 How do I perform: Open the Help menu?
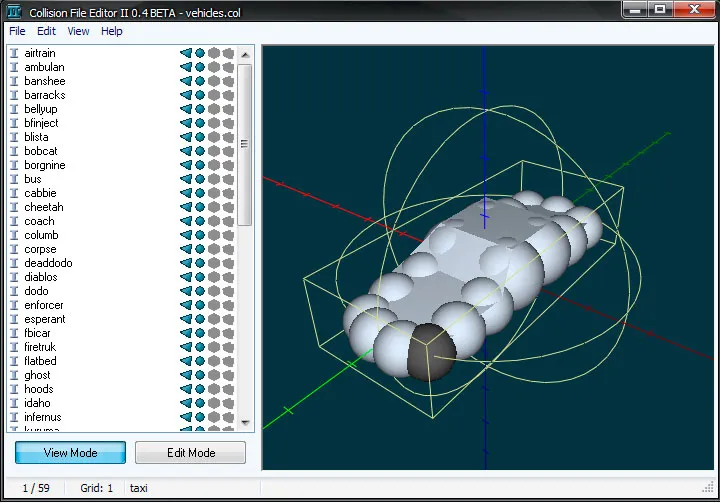pos(112,31)
